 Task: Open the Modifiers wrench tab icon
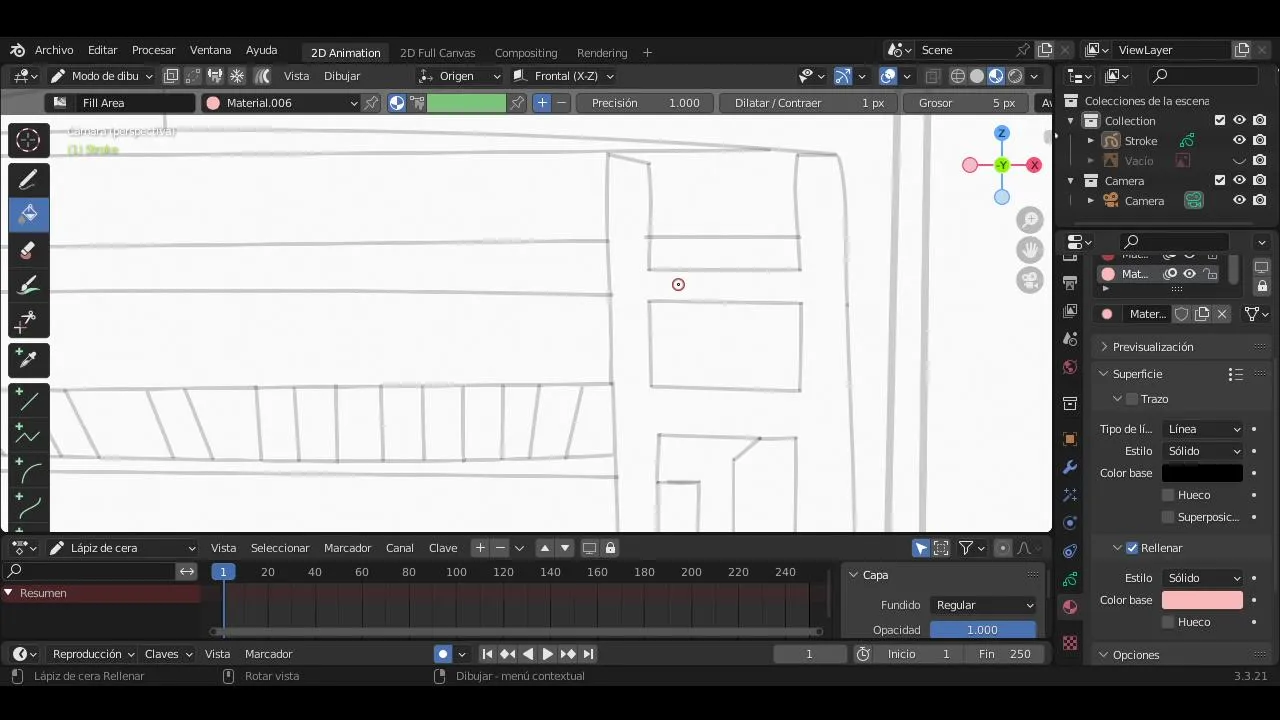pyautogui.click(x=1070, y=467)
